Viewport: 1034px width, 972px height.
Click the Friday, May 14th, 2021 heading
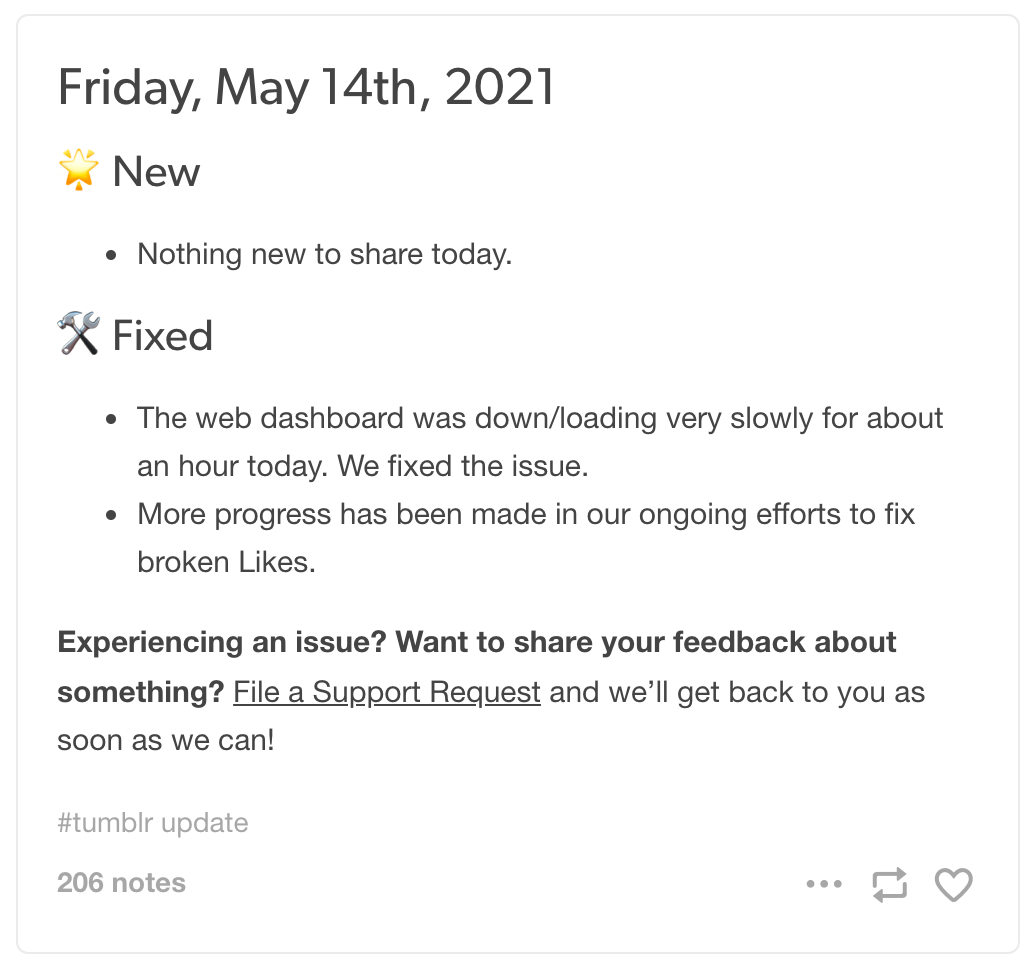(306, 88)
